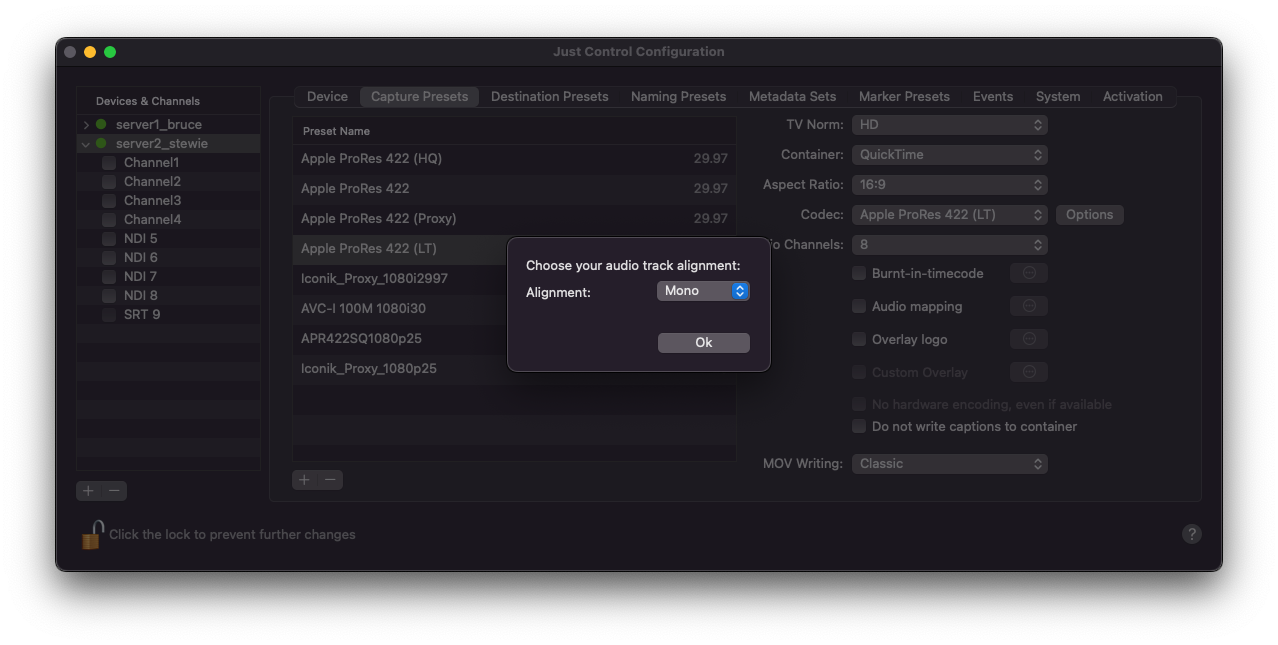Toggle the NDI 5 checkbox
1278x645 pixels.
(x=109, y=239)
